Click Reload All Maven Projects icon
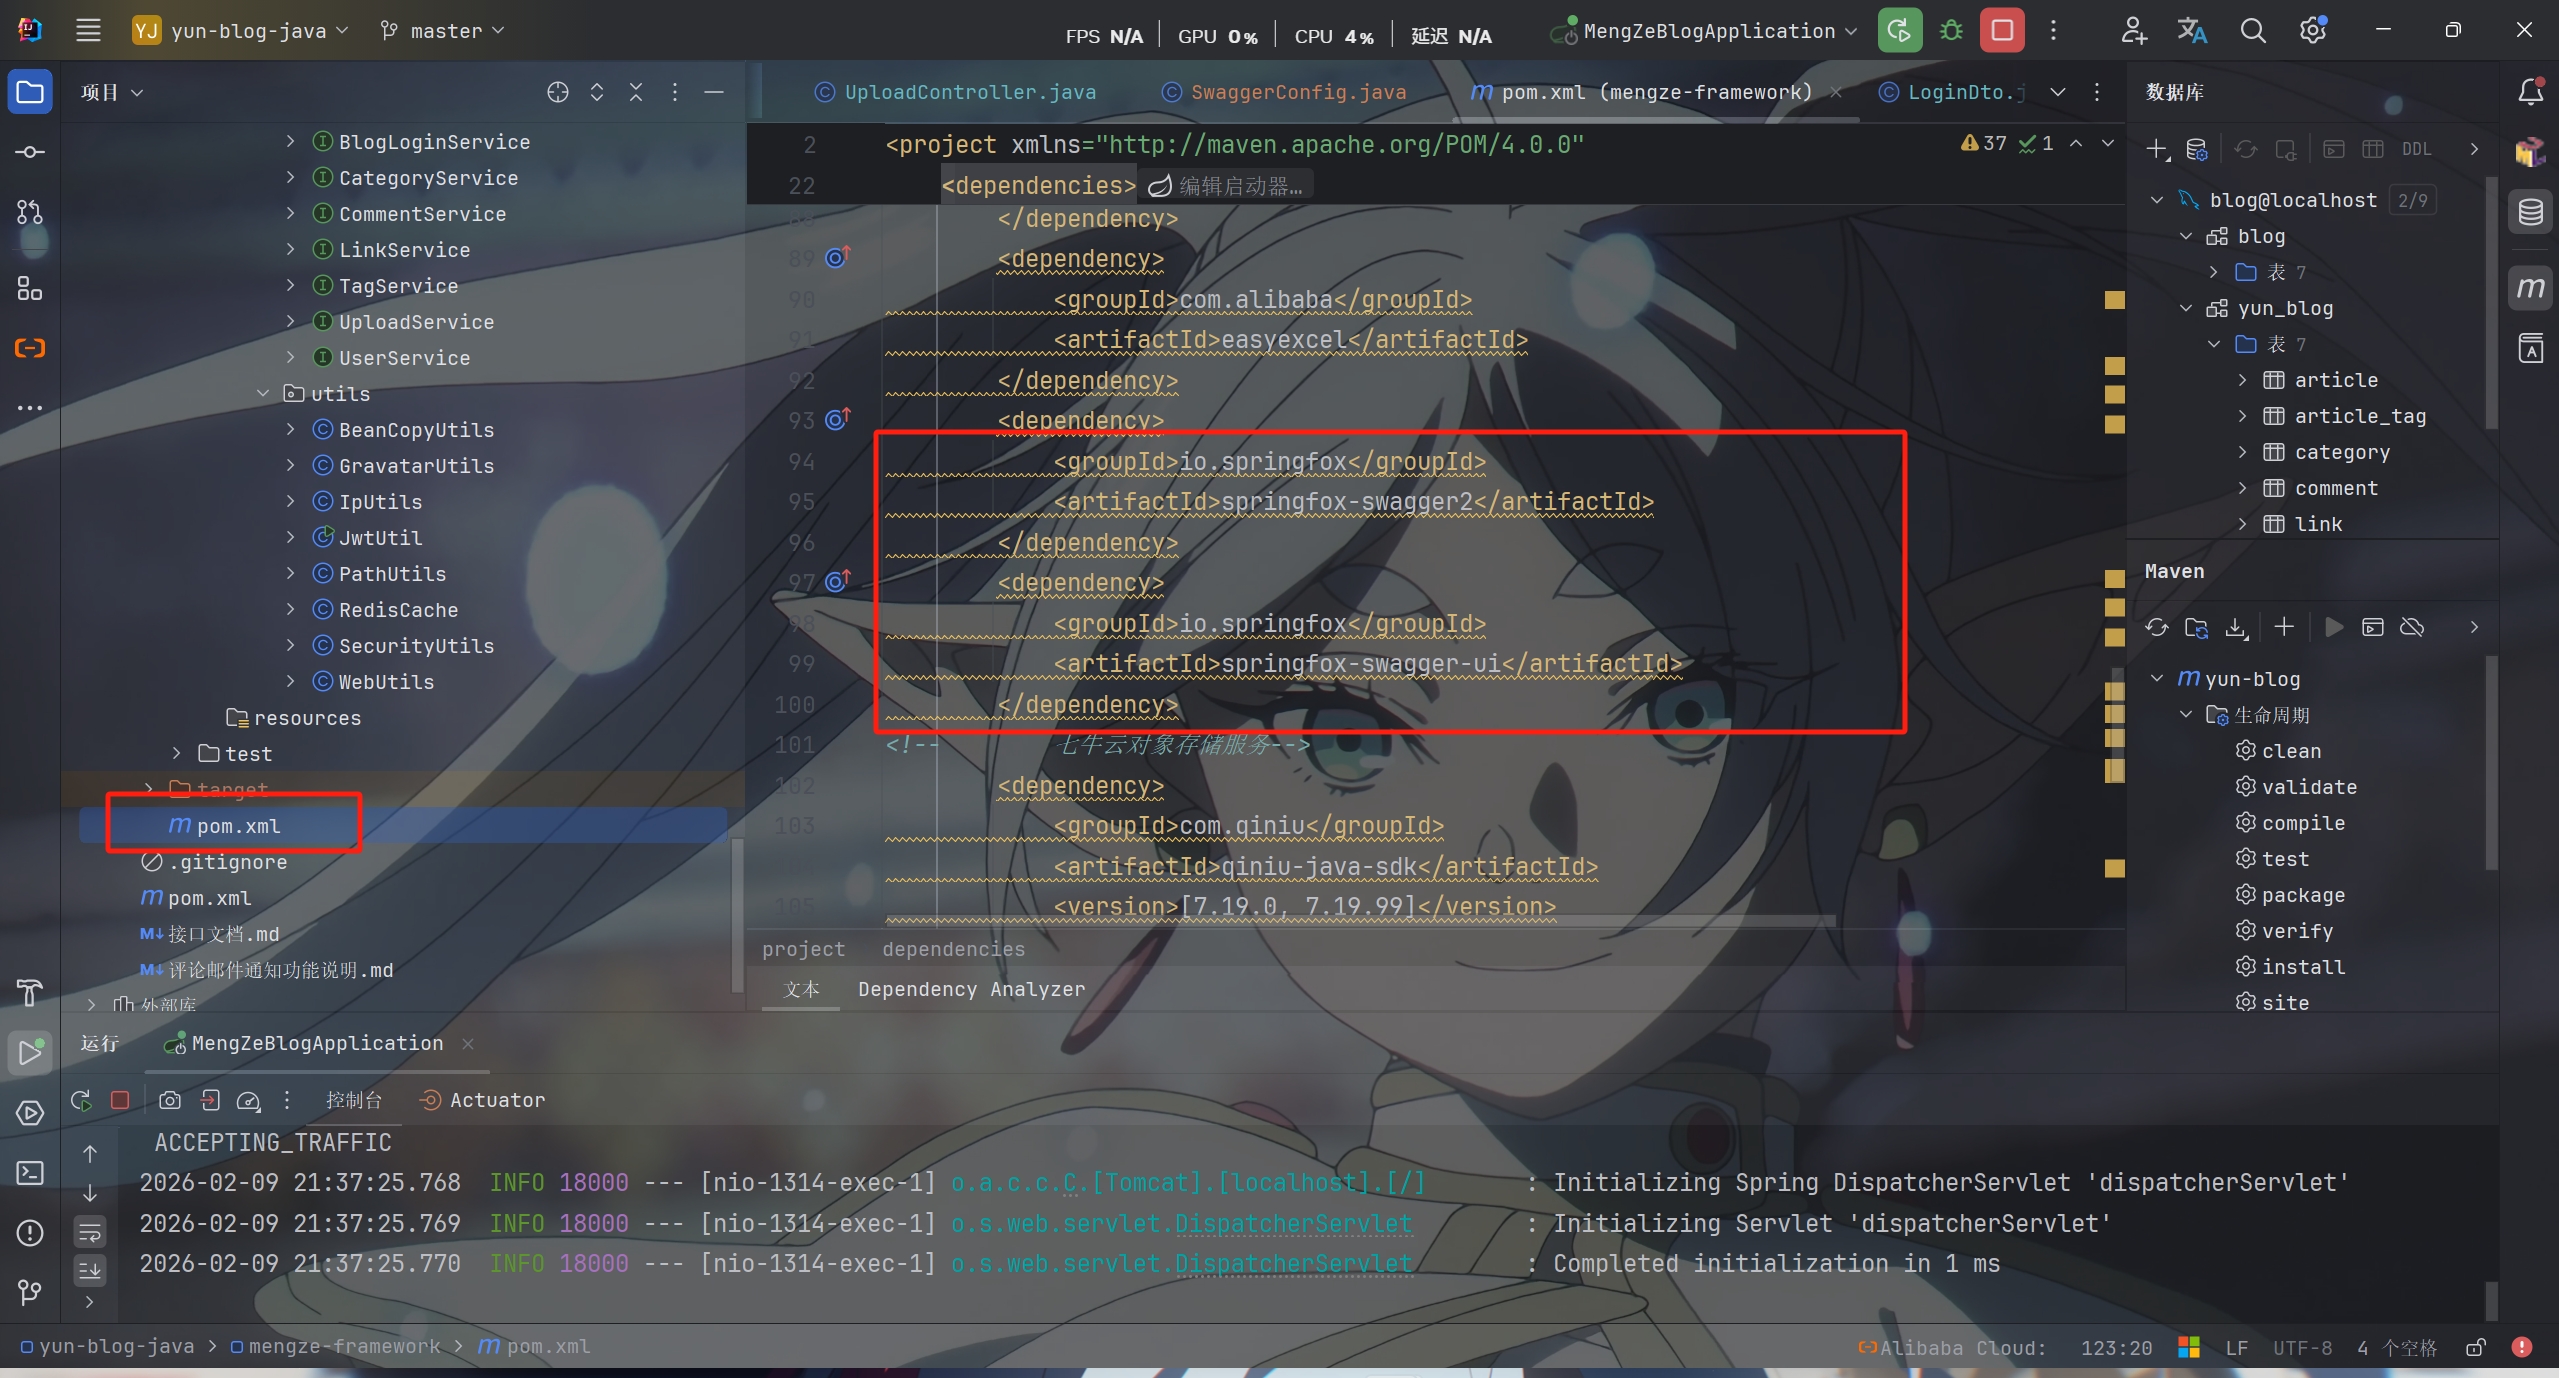This screenshot has height=1378, width=2559. point(2156,627)
